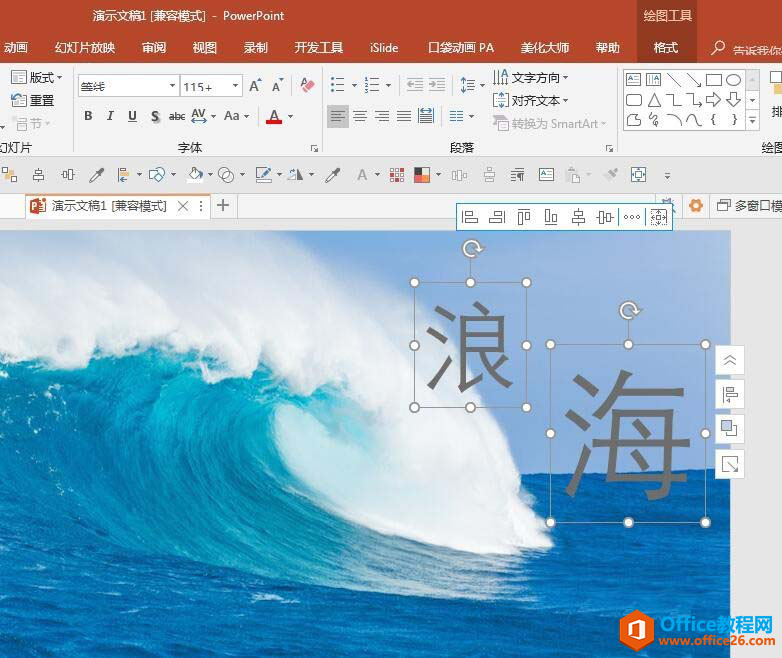Align text left in paragraph
The height and width of the screenshot is (658, 782).
click(338, 117)
